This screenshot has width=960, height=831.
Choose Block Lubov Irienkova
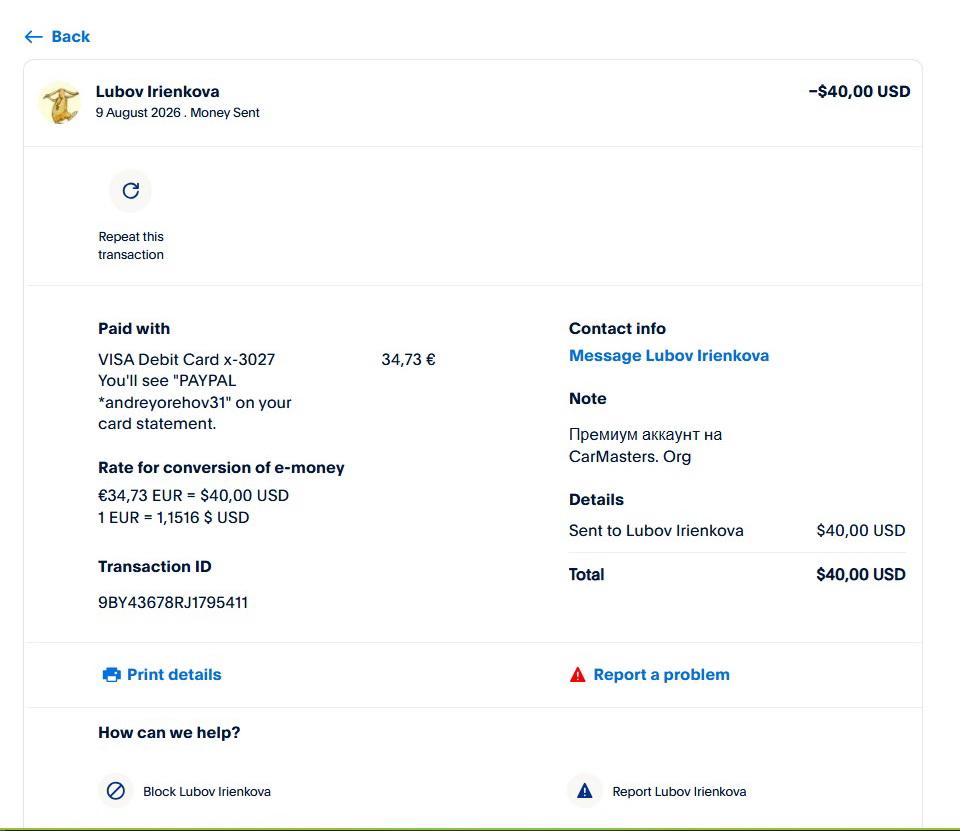[x=207, y=791]
